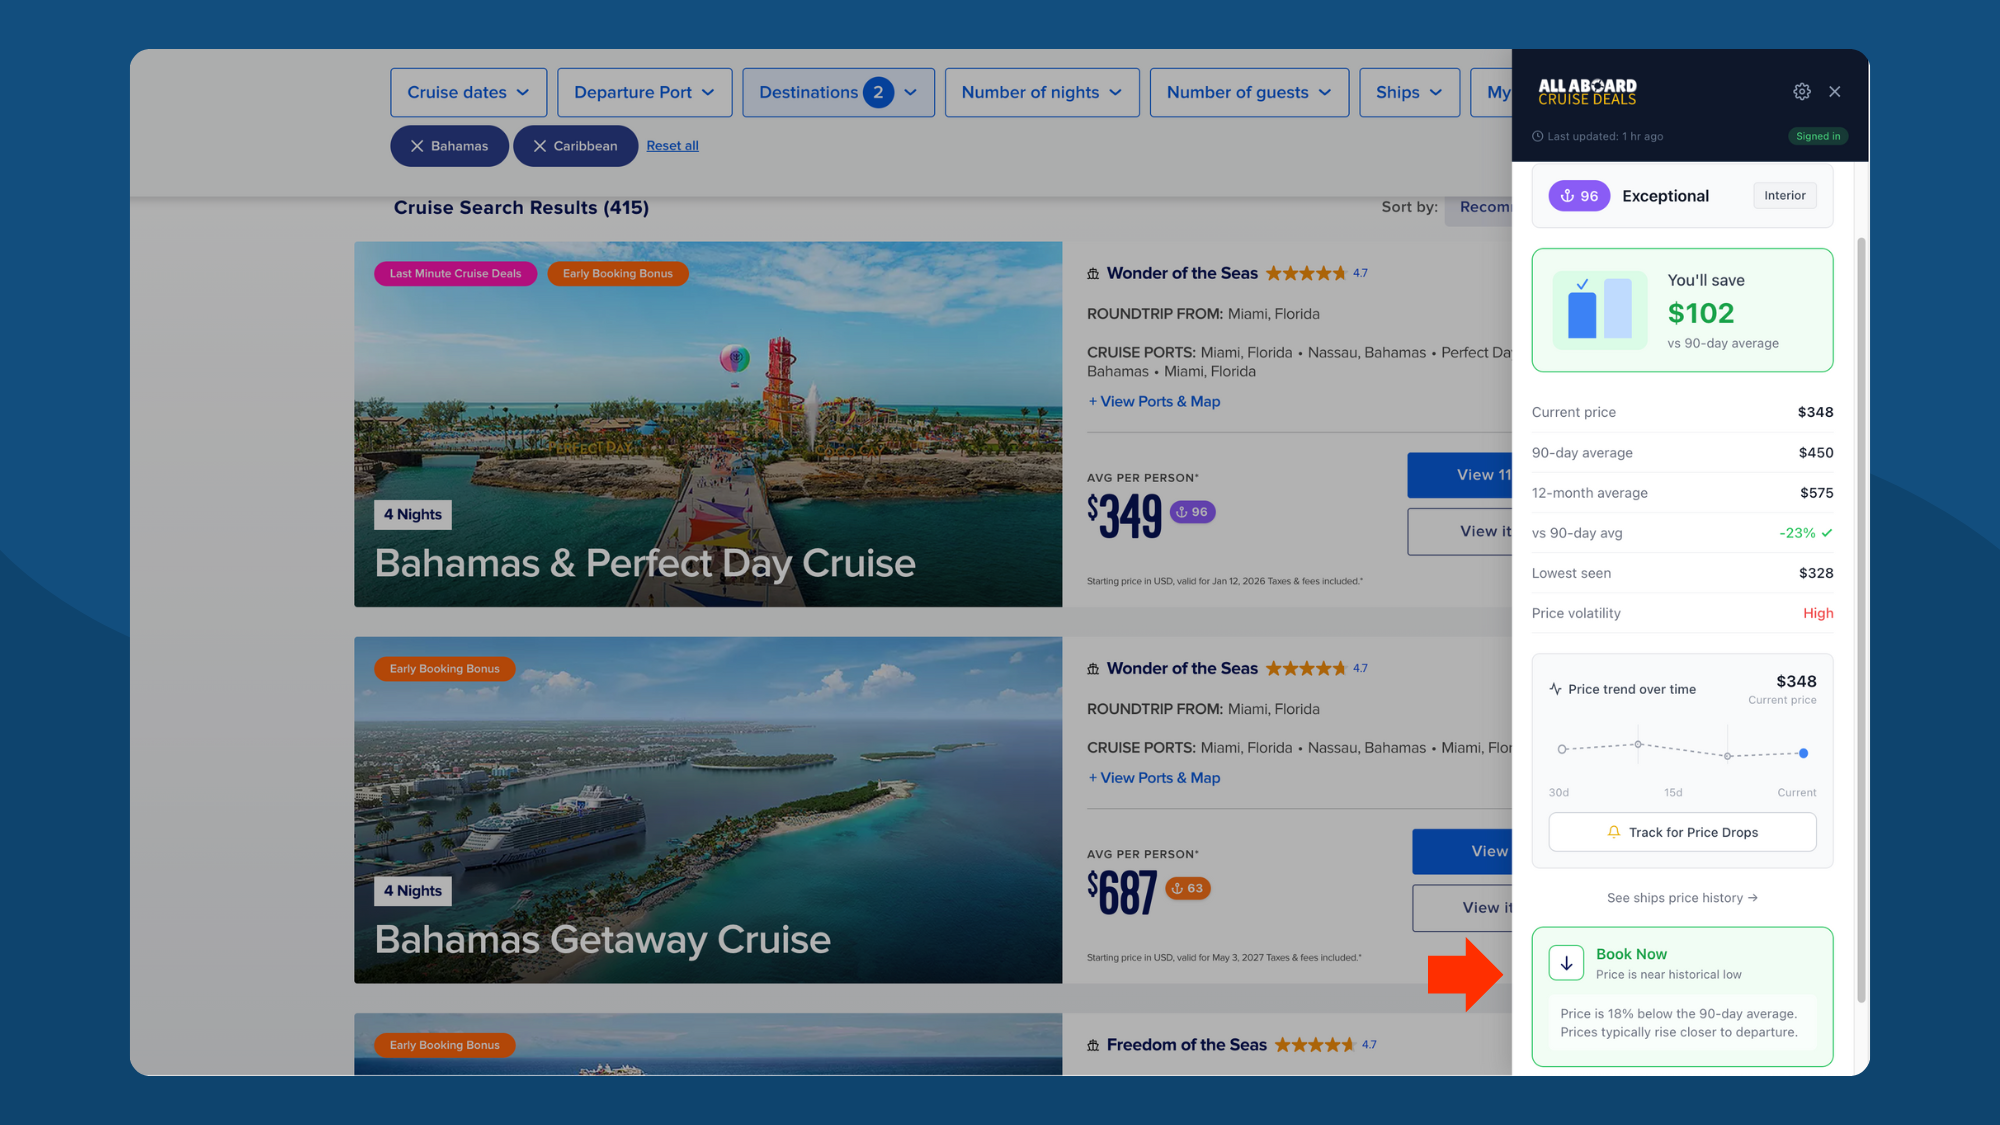Open See ships price history link
The width and height of the screenshot is (2000, 1125).
[x=1682, y=898]
